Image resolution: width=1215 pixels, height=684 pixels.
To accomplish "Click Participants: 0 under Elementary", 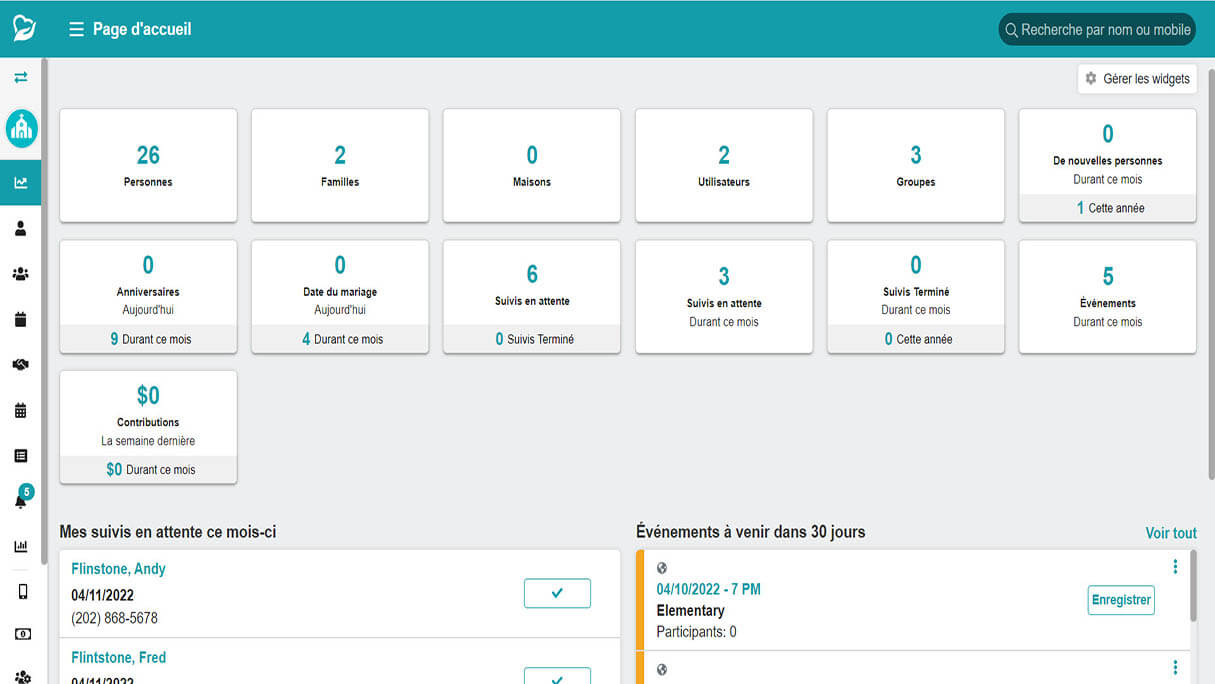I will (x=696, y=632).
